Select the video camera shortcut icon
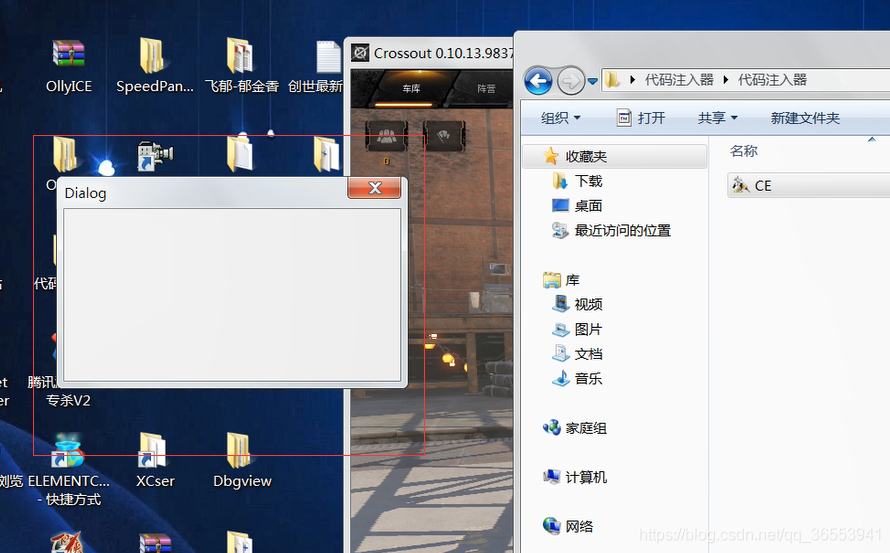Screen dimensions: 890x553 point(155,156)
